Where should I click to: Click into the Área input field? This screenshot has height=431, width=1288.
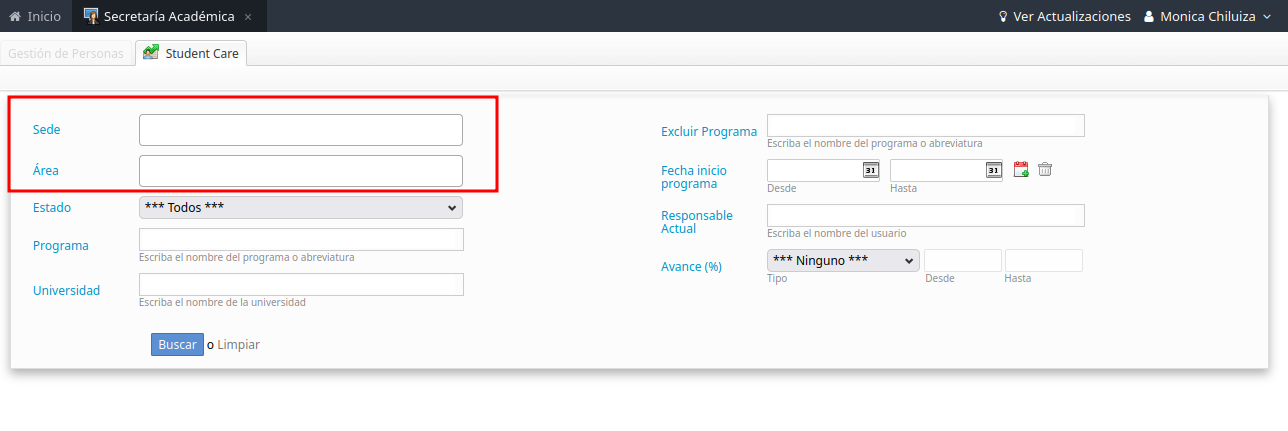tap(300, 171)
